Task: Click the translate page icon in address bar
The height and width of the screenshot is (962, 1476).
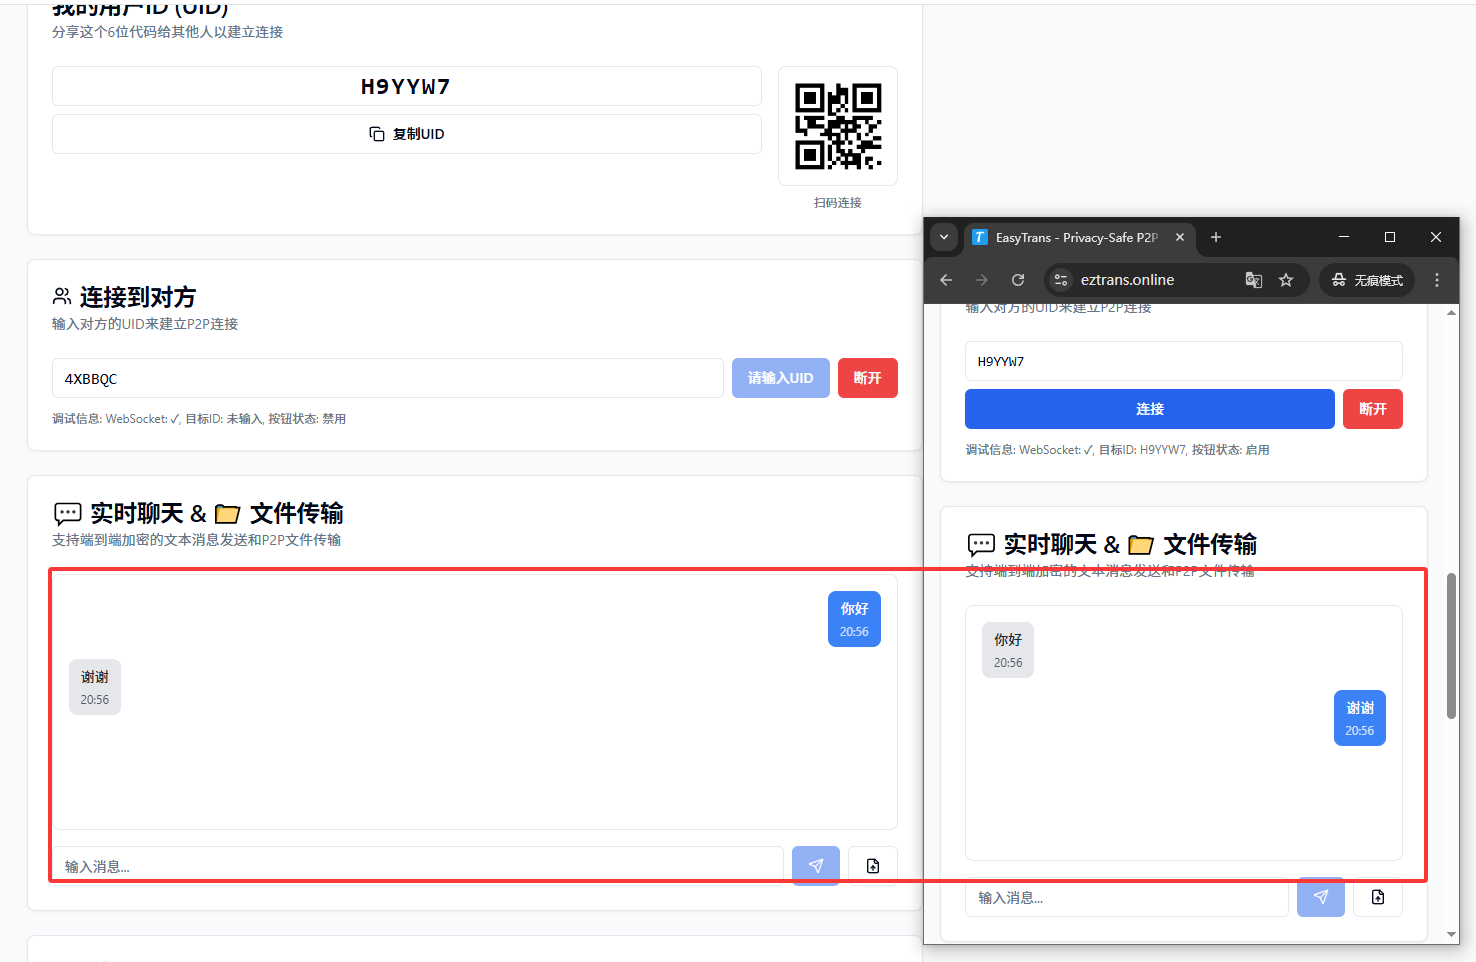Action: tap(1253, 280)
